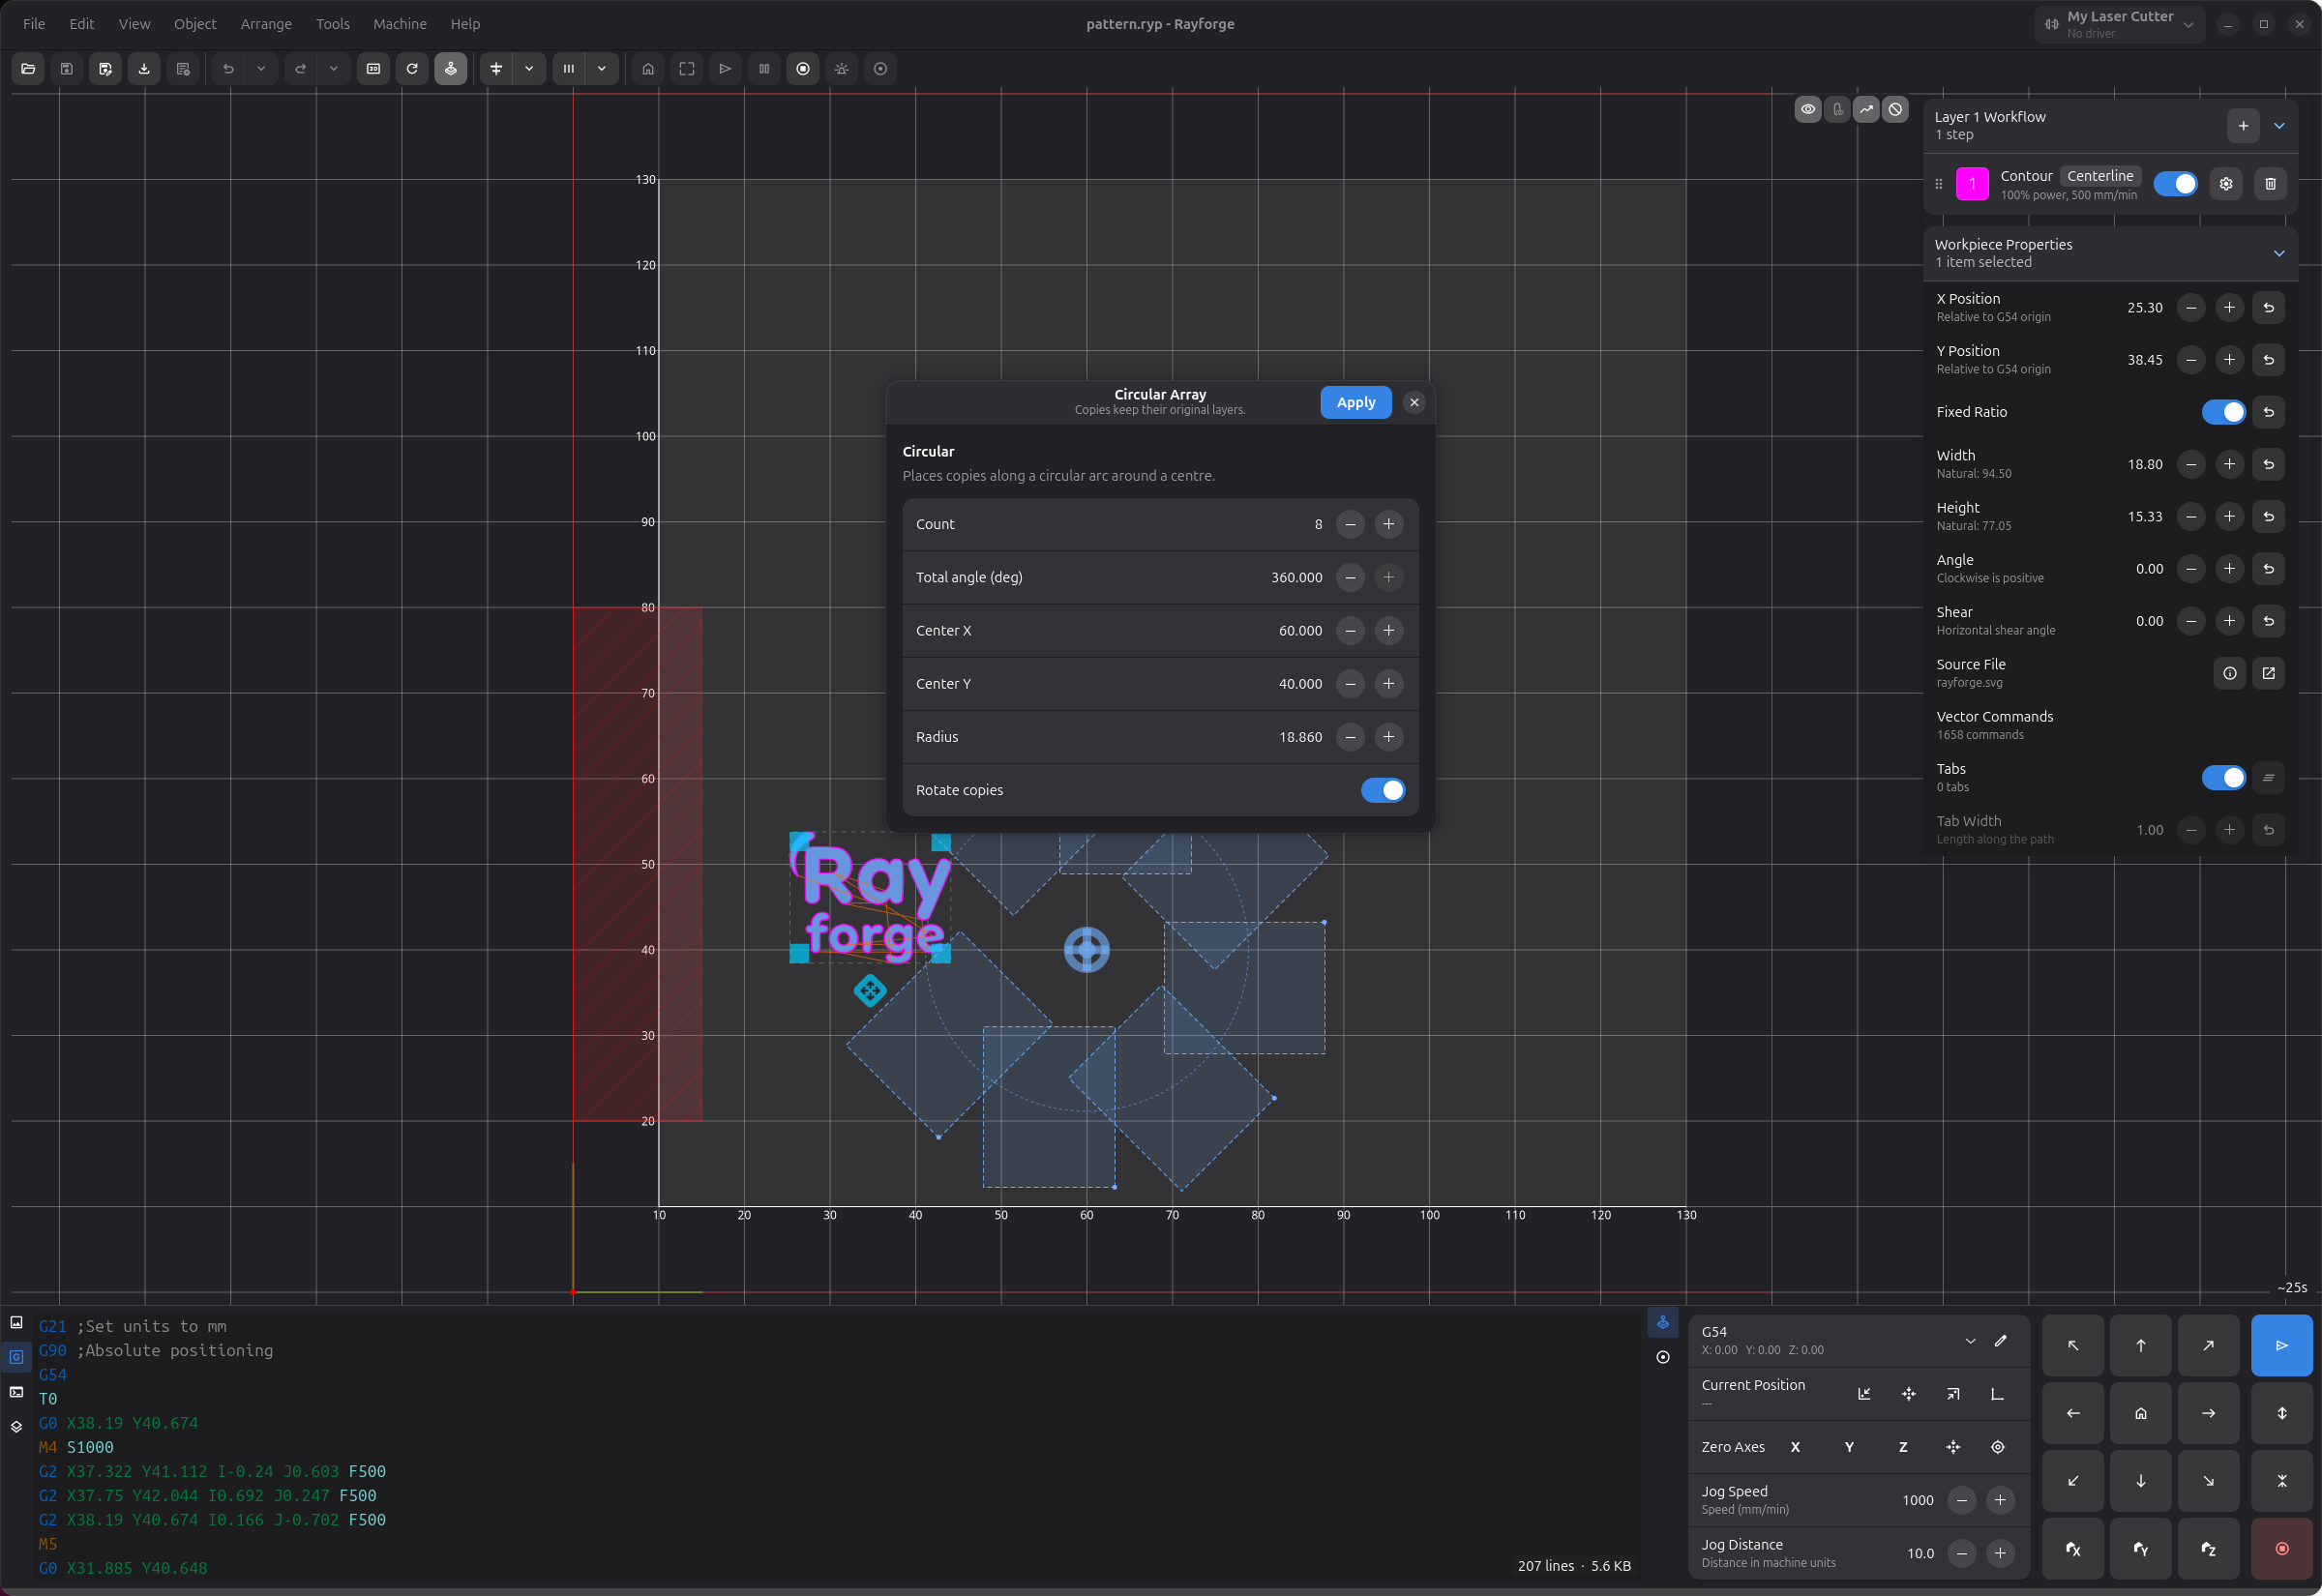Screen dimensions: 2322x1596
Task: Open undo history dropdown arrow
Action: 261,69
